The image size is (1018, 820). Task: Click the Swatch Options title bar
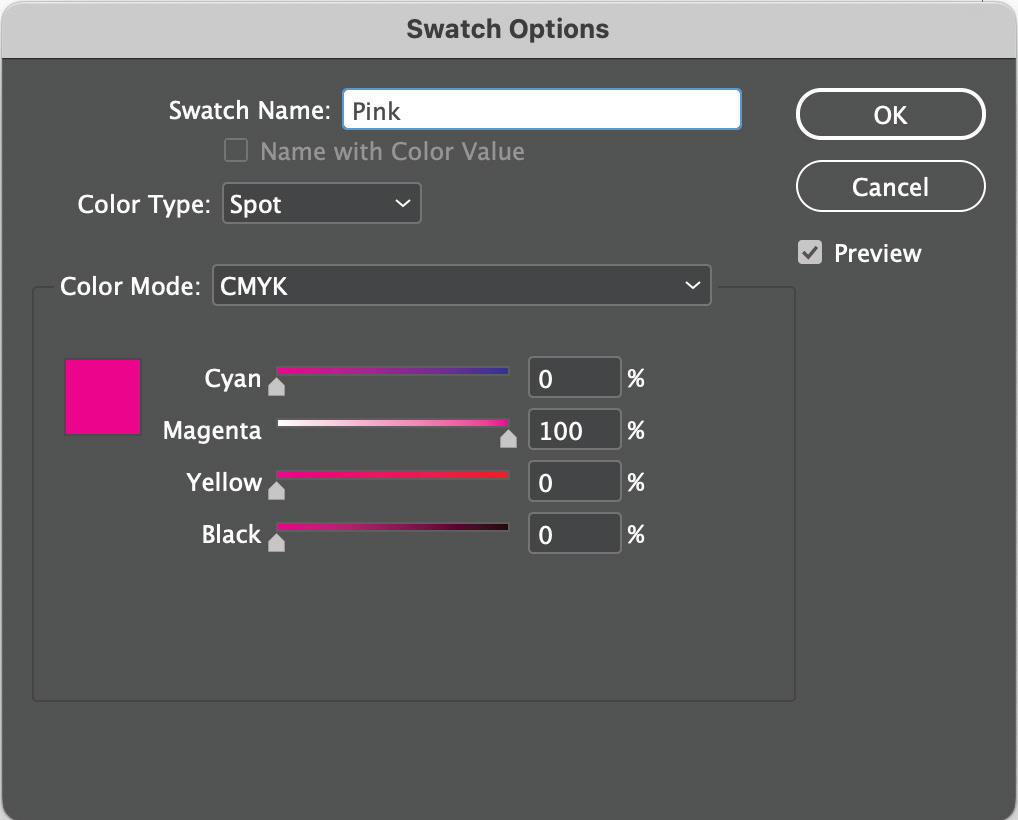coord(508,29)
